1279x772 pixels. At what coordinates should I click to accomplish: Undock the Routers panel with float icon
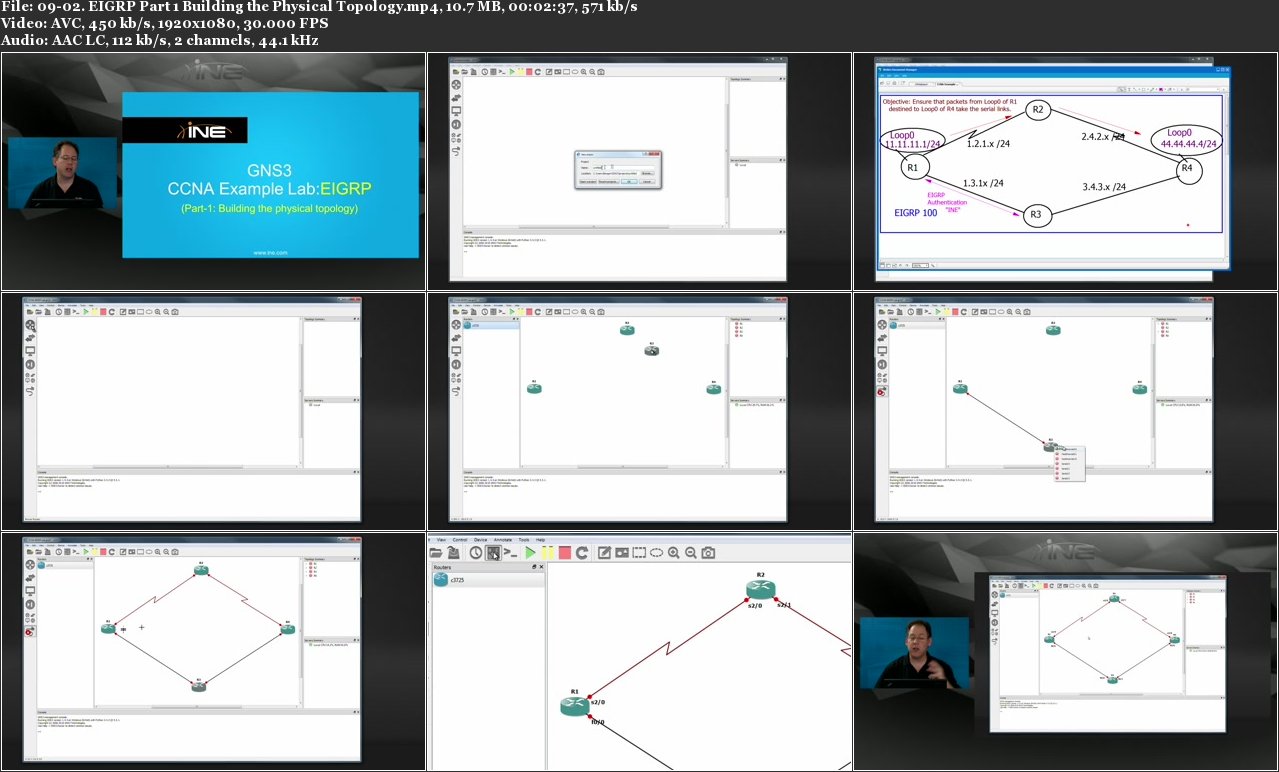click(534, 567)
